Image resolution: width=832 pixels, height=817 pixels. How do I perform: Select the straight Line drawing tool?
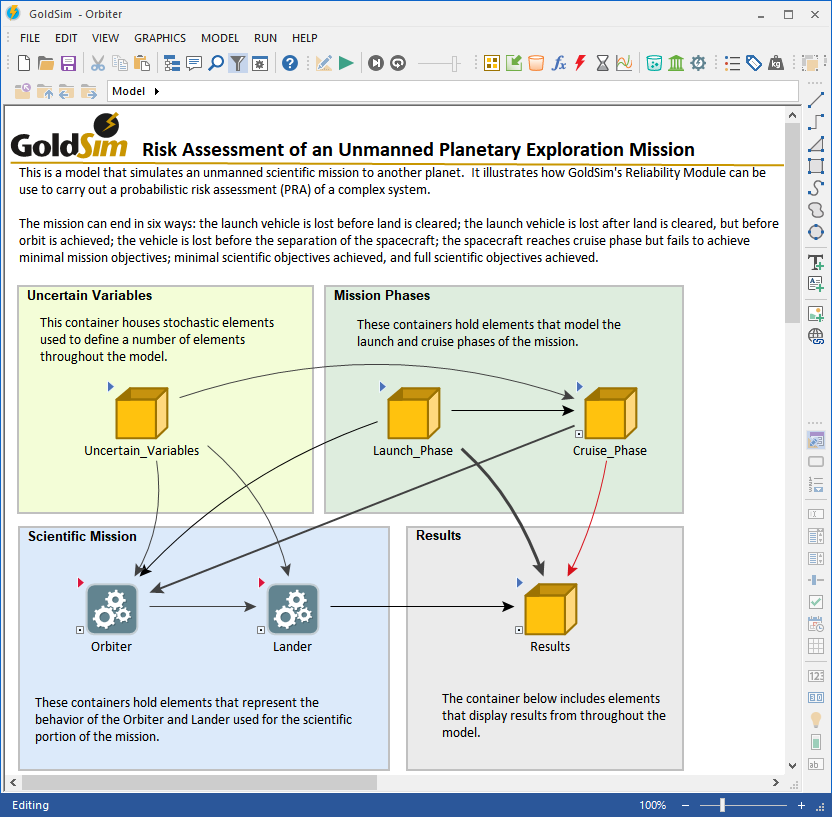click(x=816, y=100)
